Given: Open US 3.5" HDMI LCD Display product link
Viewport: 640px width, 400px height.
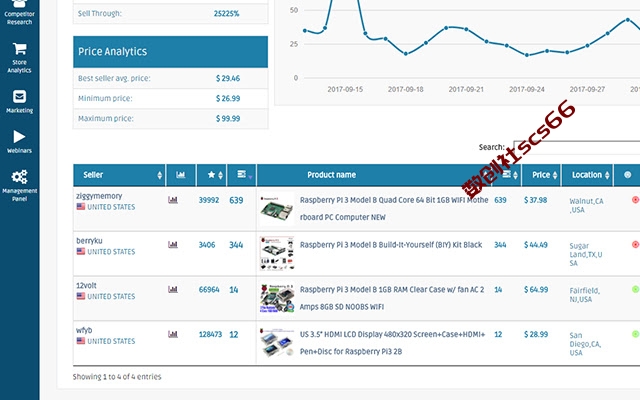Looking at the screenshot, I should [x=392, y=343].
